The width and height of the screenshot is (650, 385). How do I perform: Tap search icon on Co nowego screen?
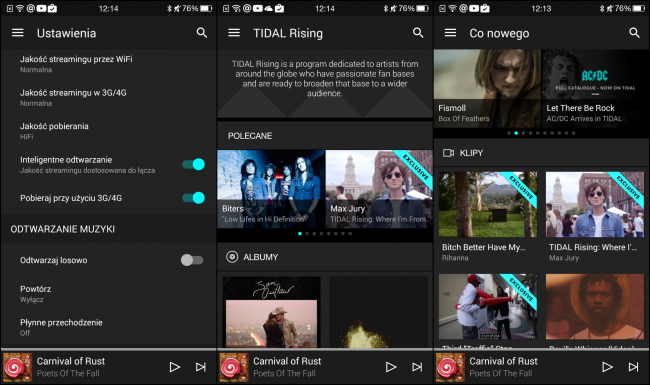[635, 33]
